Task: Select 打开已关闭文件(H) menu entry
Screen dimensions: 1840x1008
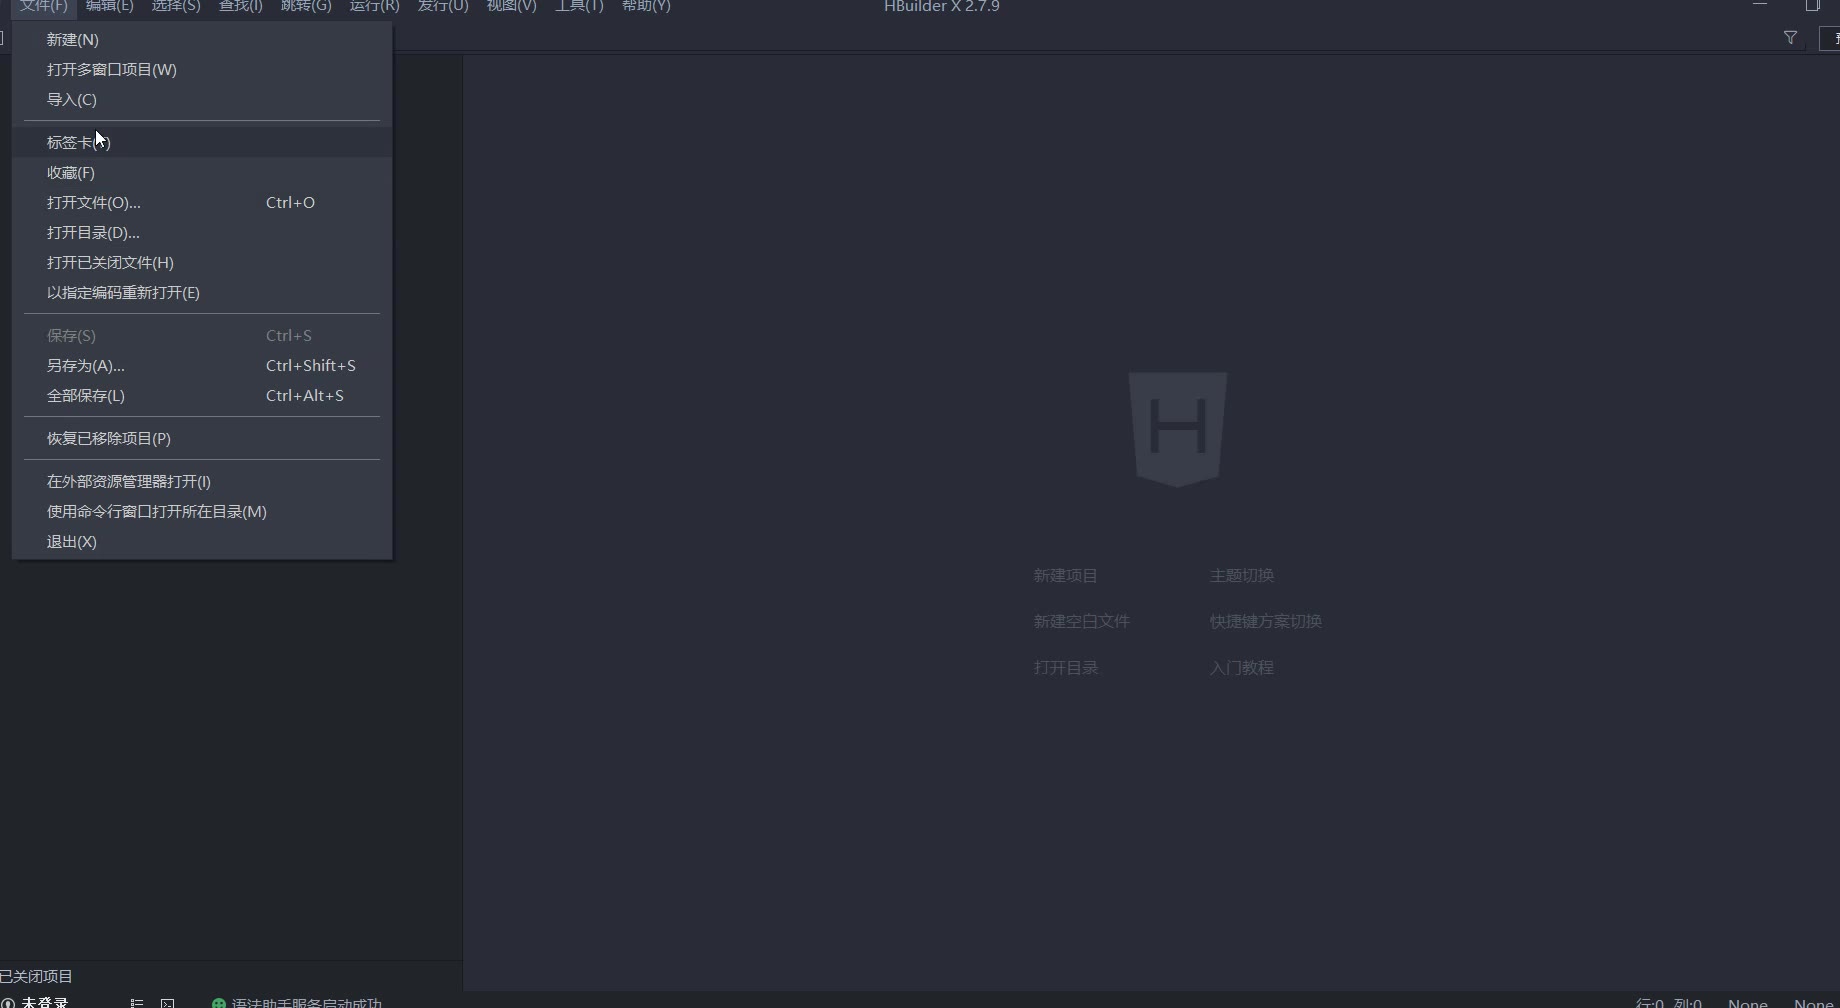Action: tap(202, 263)
